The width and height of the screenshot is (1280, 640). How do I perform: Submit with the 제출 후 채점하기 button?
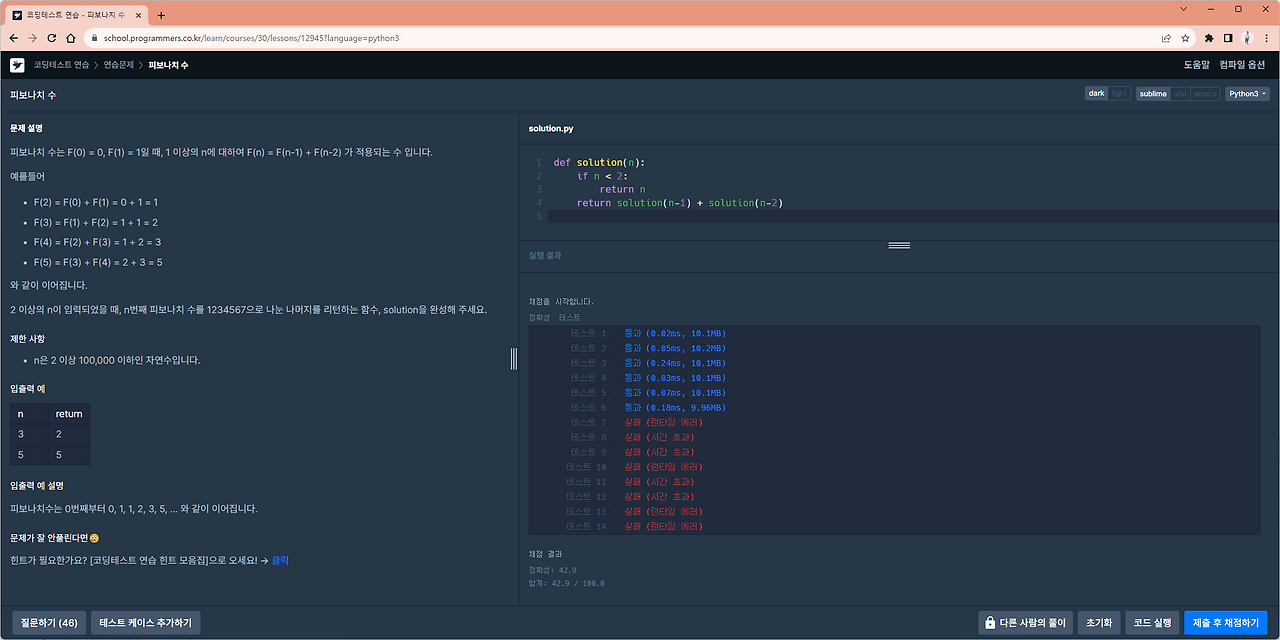click(1226, 622)
